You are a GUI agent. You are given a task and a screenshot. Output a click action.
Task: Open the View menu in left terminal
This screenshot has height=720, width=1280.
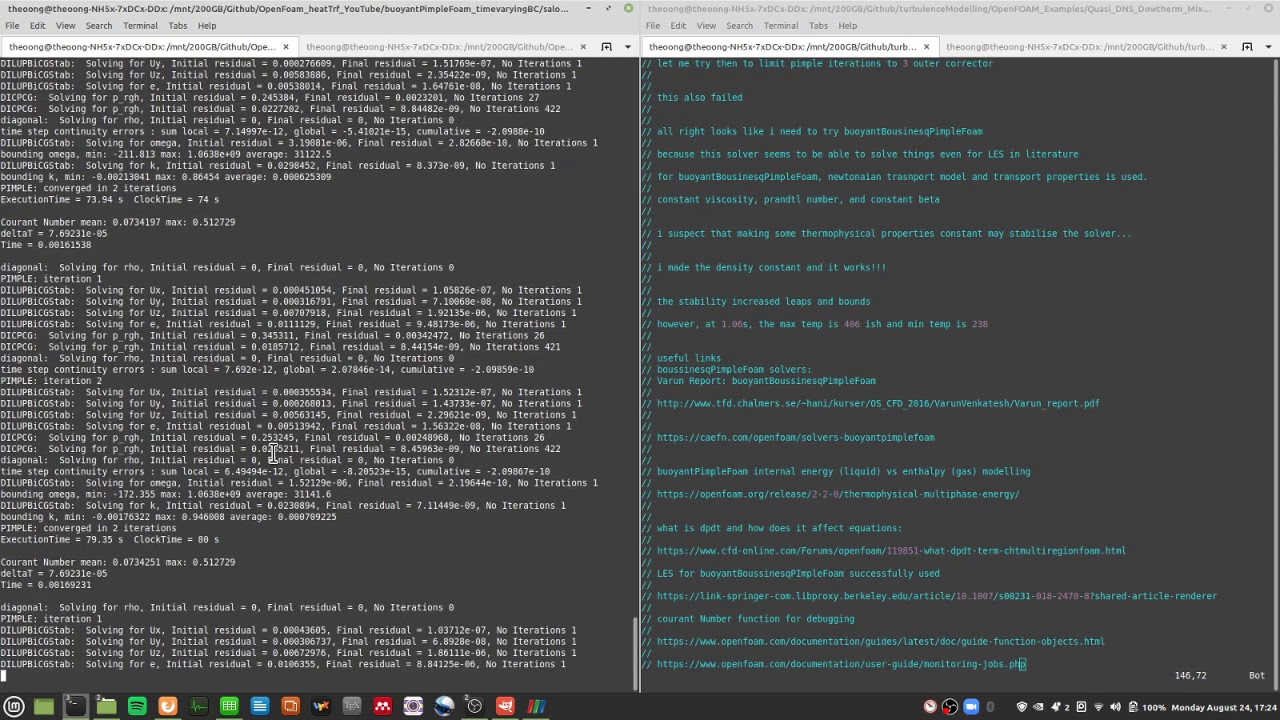[x=65, y=25]
